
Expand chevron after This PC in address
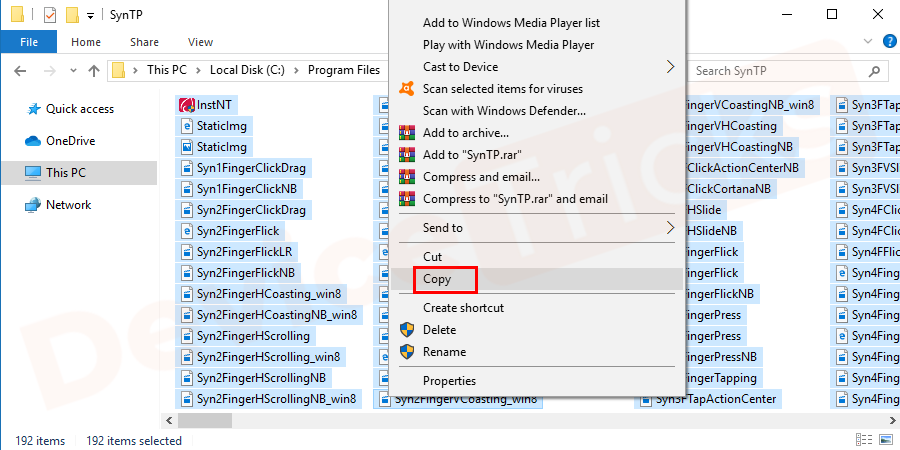coord(198,71)
